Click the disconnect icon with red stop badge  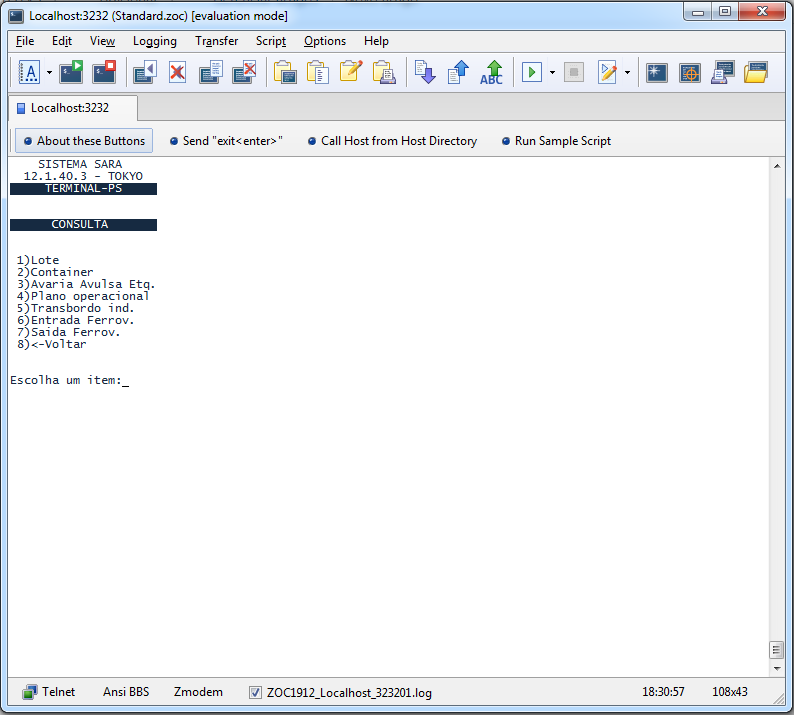click(104, 72)
